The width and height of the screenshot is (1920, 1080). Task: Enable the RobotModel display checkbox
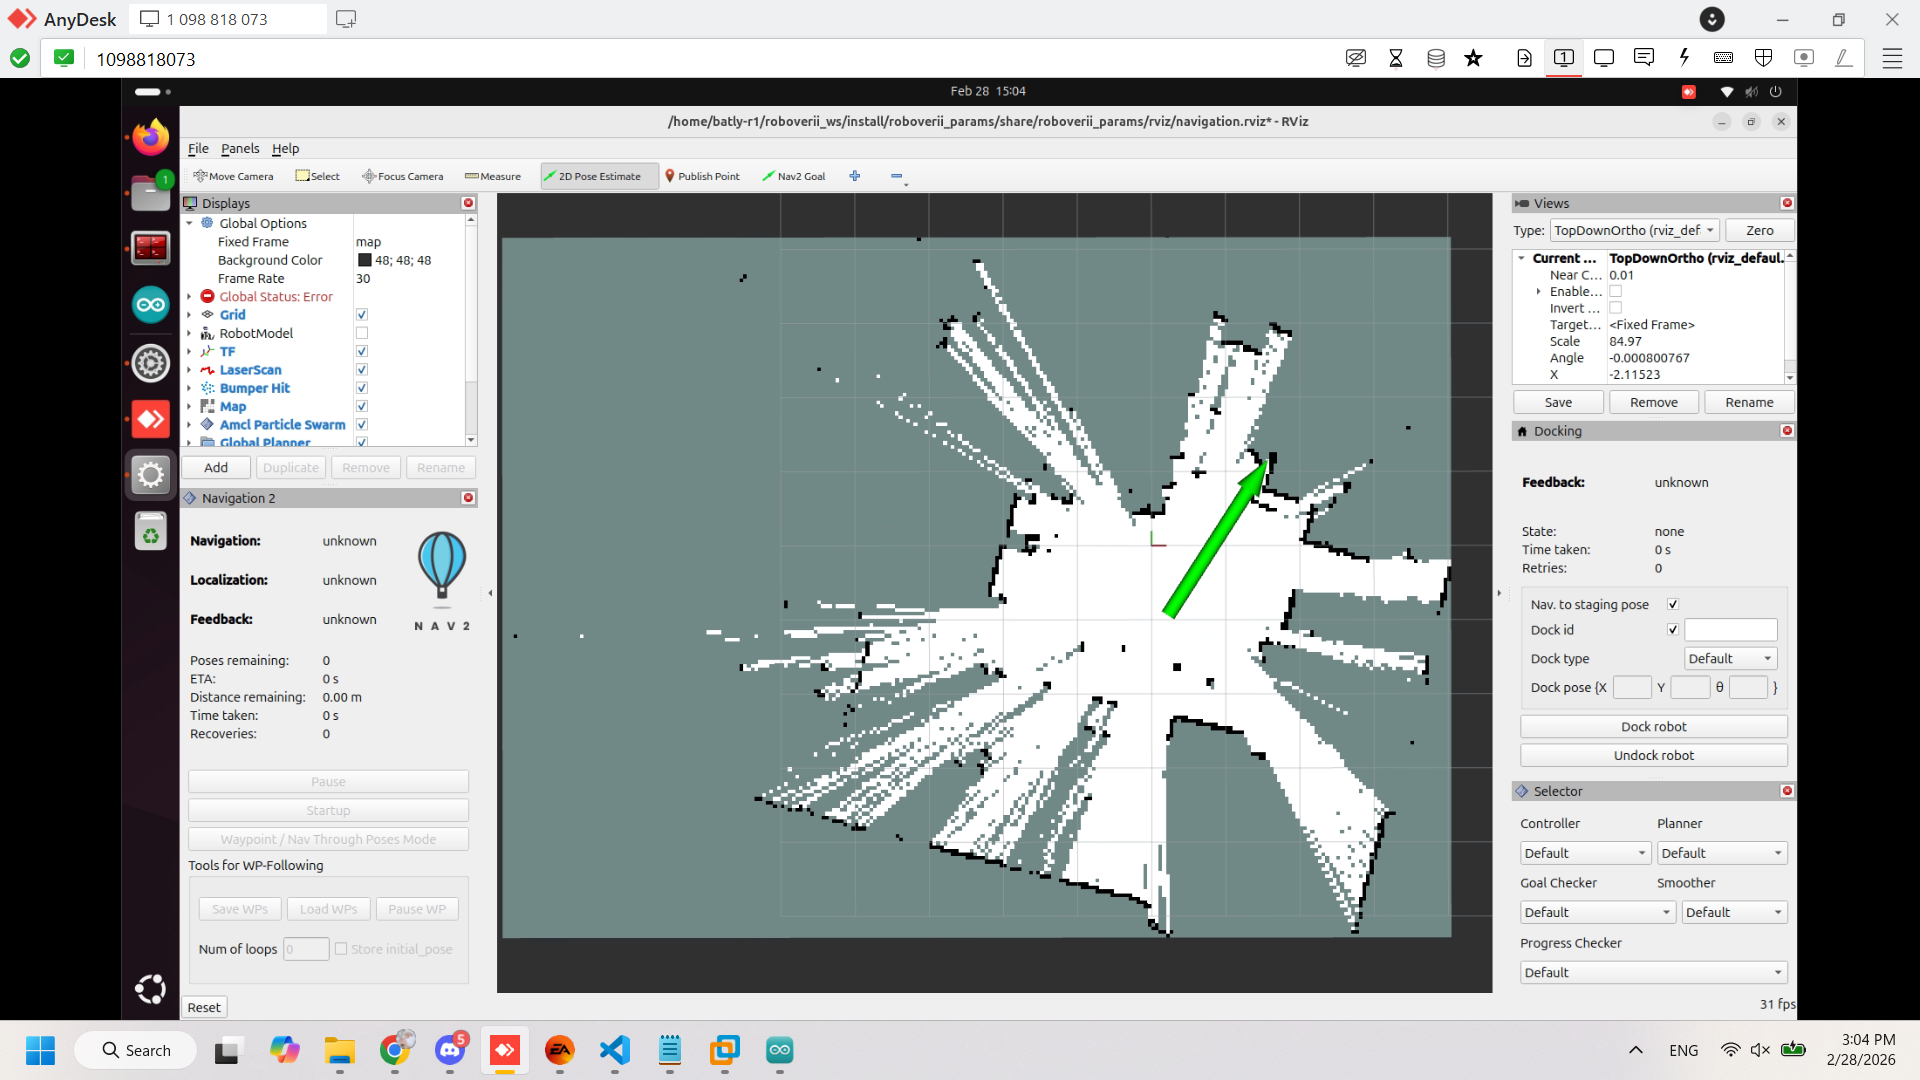point(362,333)
